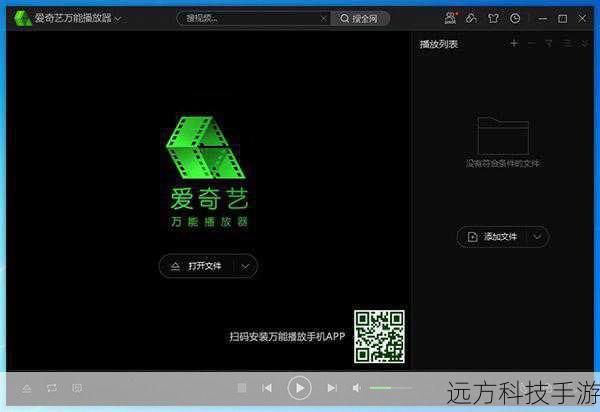Remove from playlist with the minus icon
Viewport: 600px width, 412px height.
pos(532,44)
